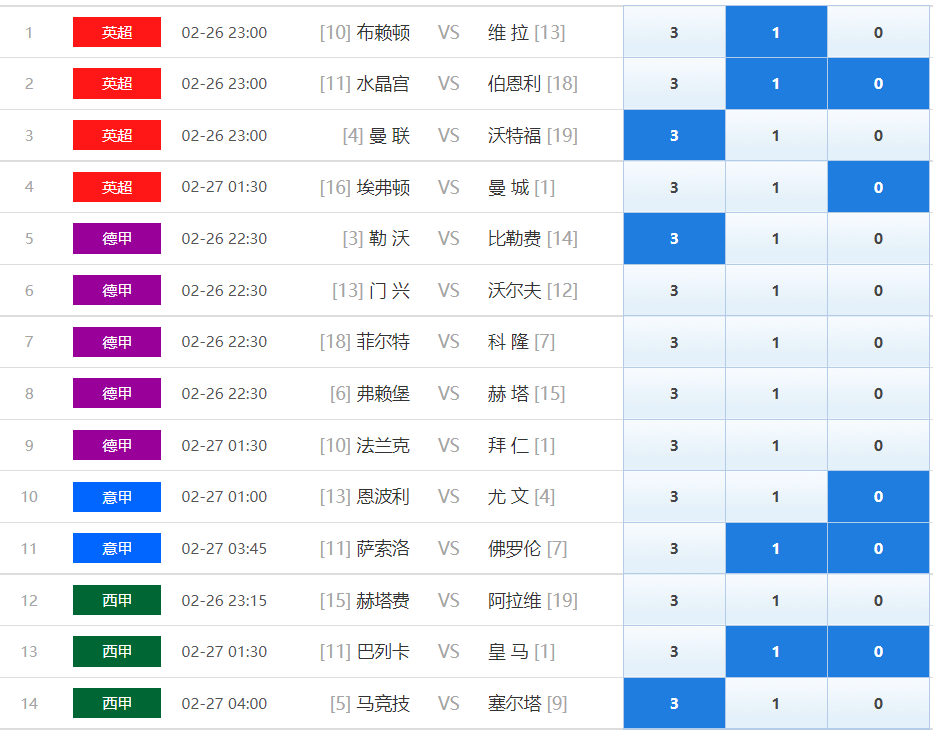933x730 pixels.
Task: Select 1 for 赫塔费 vs 阿拉维
Action: coord(776,600)
